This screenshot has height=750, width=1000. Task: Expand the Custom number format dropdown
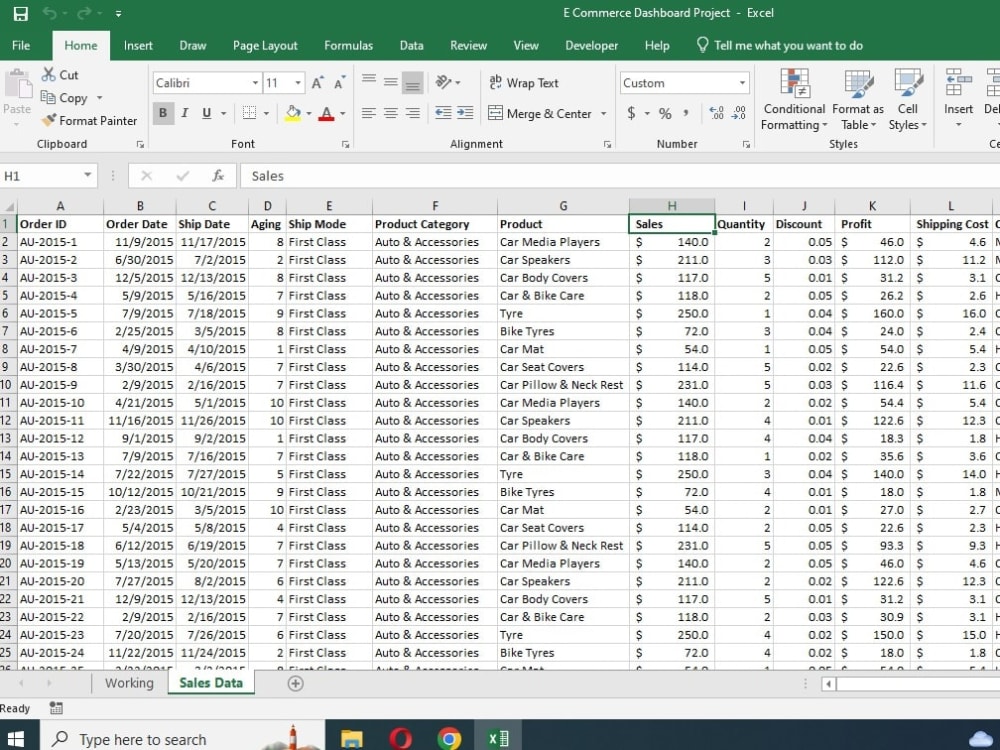(x=742, y=84)
